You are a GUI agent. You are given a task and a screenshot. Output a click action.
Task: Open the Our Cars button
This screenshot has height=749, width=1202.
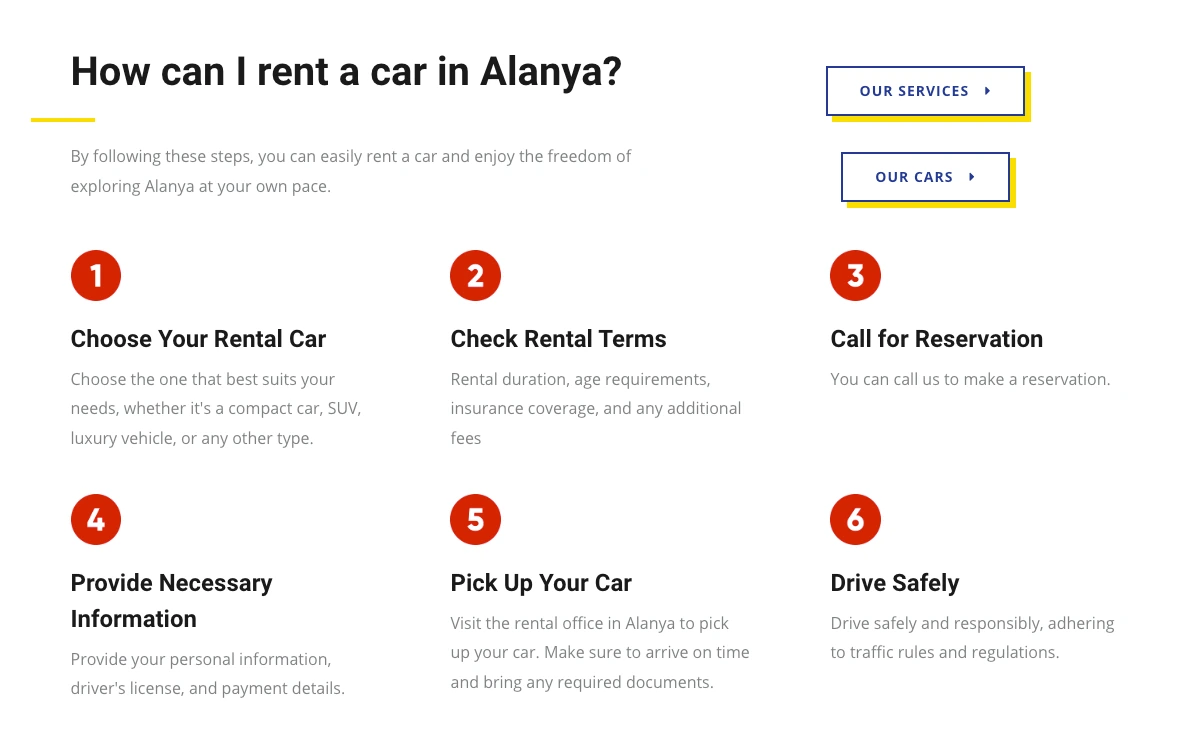[x=925, y=177]
